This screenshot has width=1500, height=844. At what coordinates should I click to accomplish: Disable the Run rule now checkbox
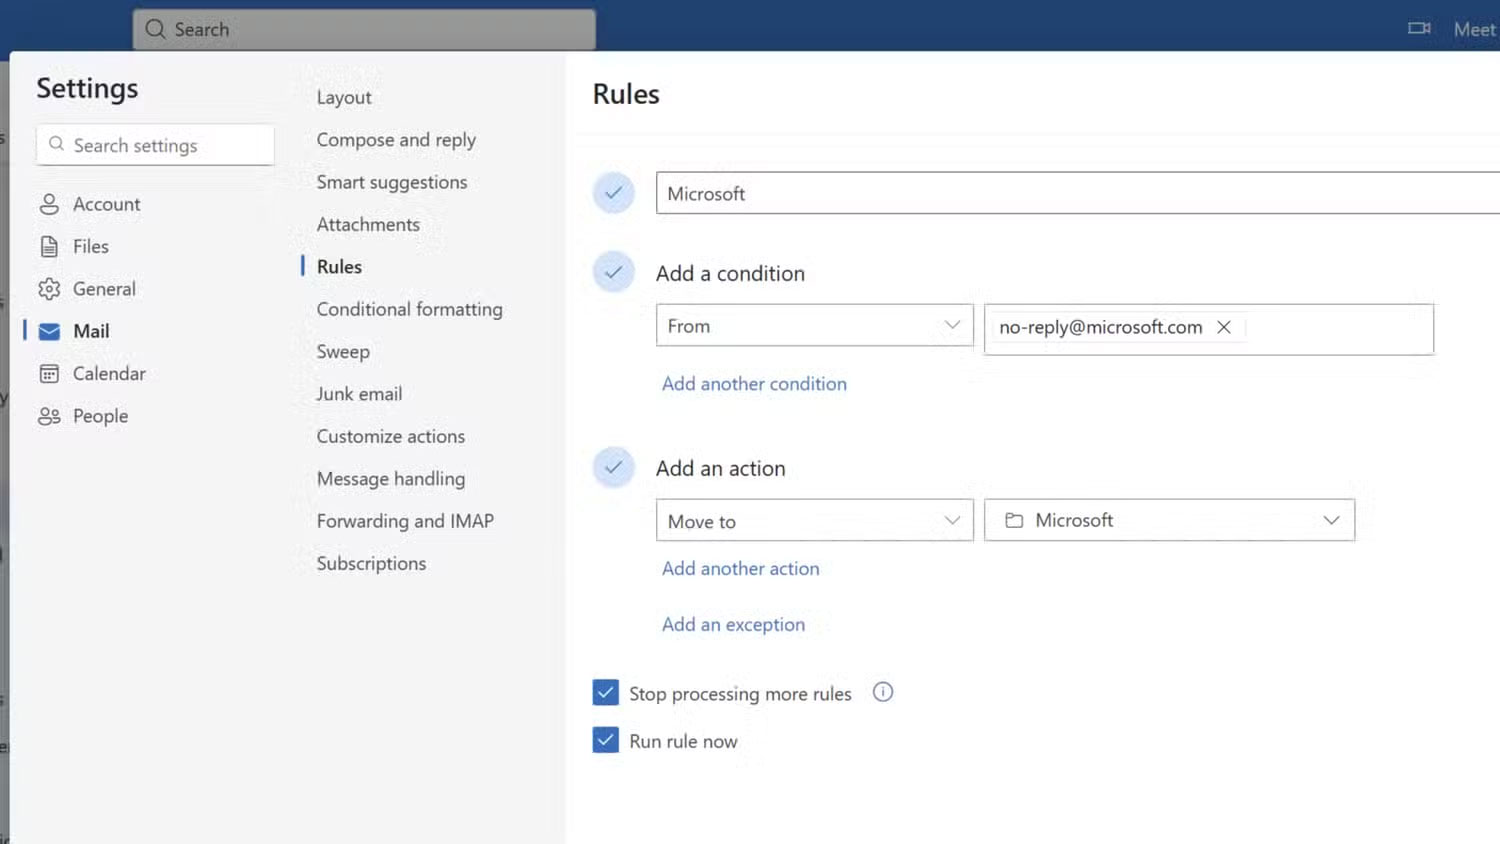[605, 740]
